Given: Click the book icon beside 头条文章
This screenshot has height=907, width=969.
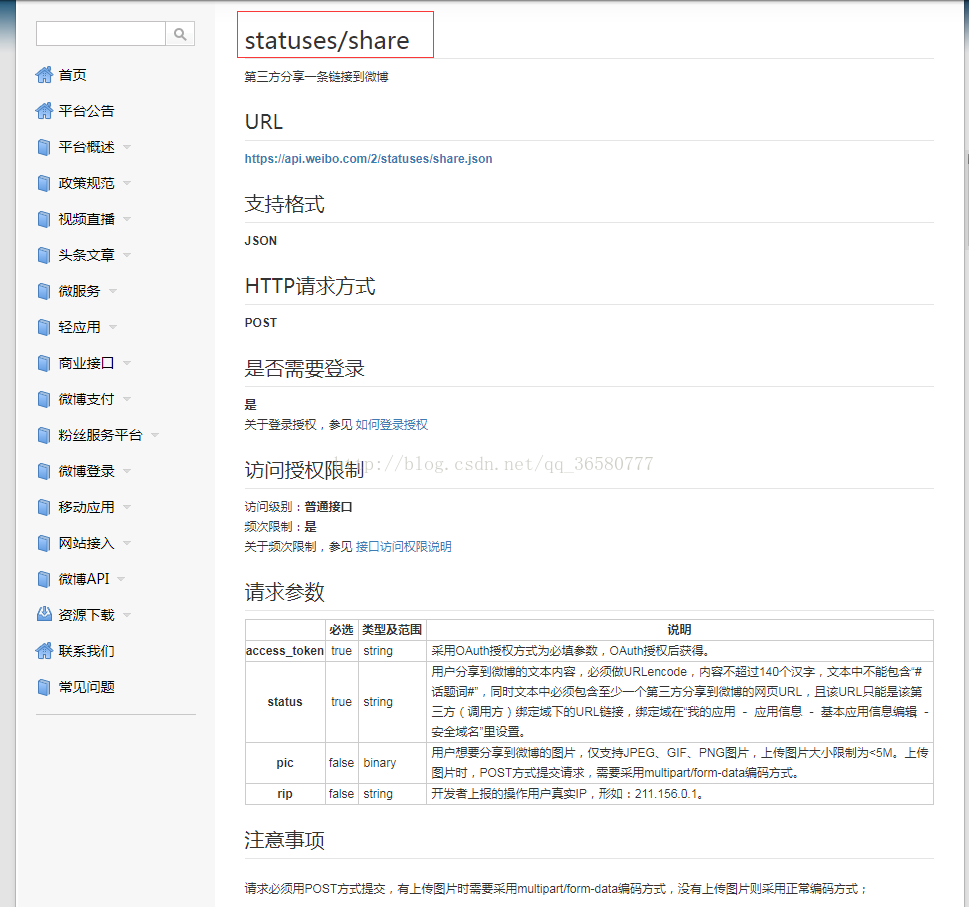Looking at the screenshot, I should point(44,255).
